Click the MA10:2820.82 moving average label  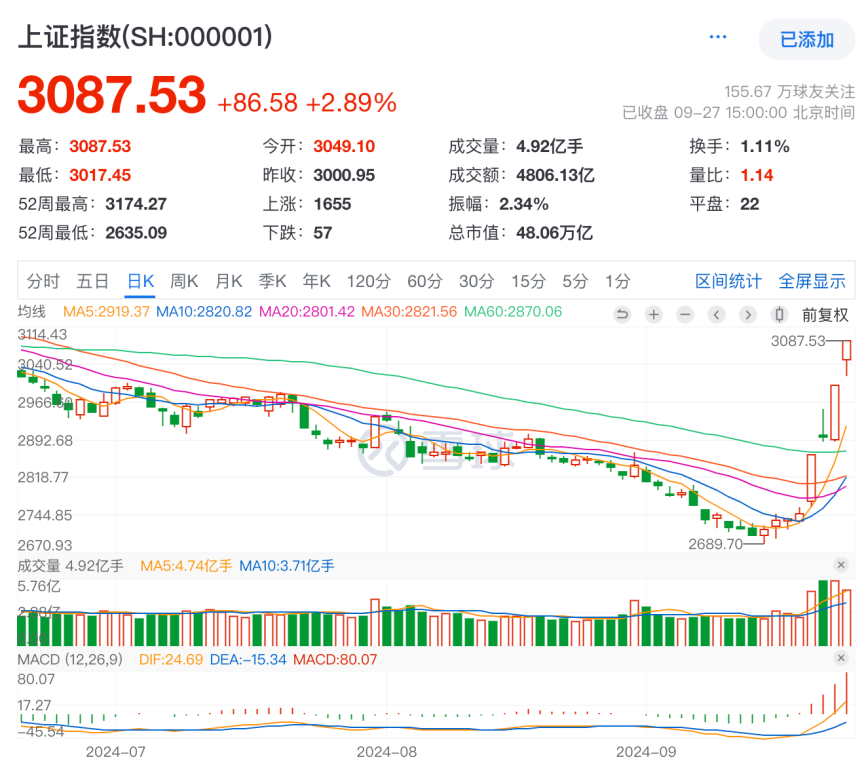coord(204,312)
